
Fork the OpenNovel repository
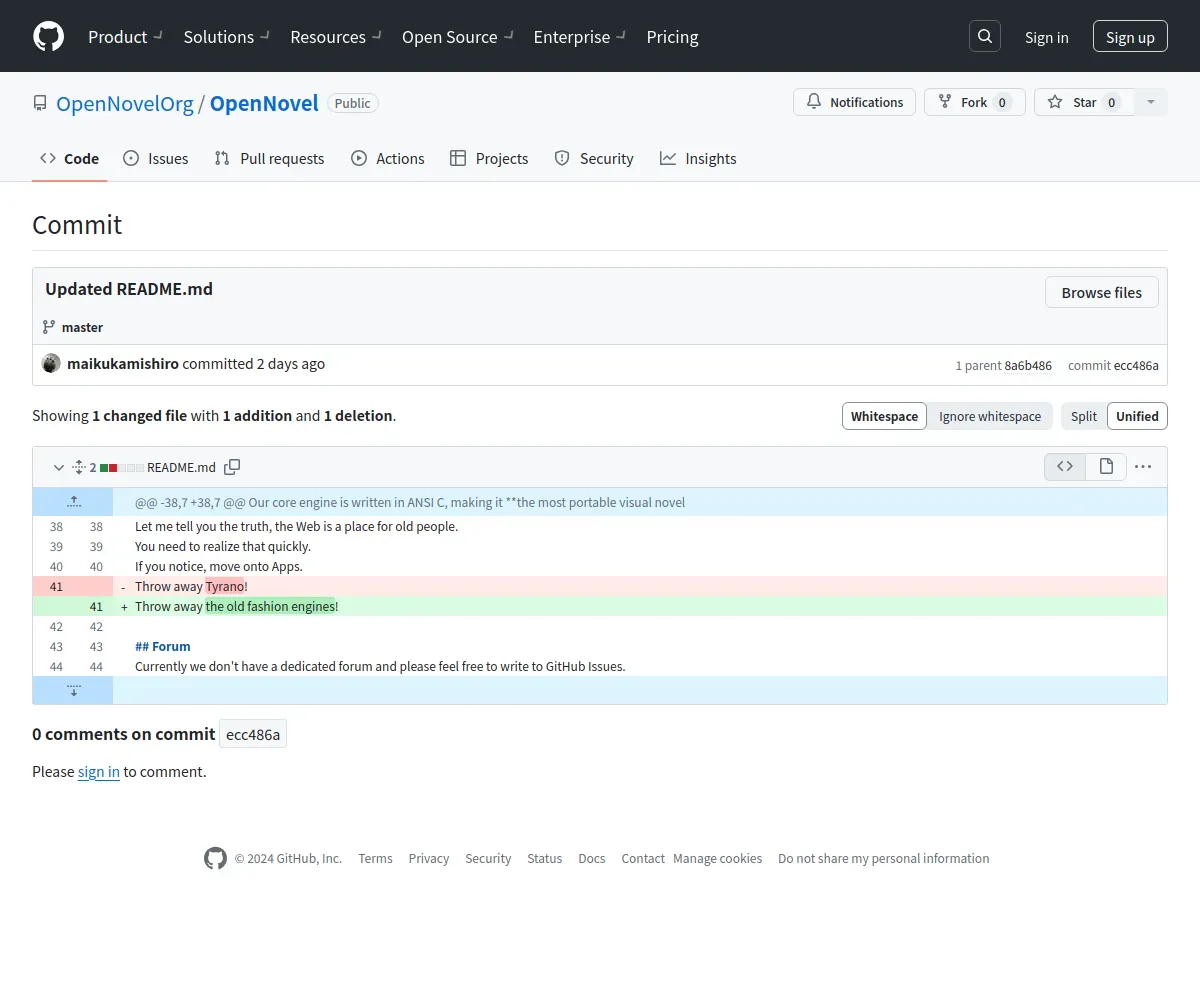tap(974, 102)
